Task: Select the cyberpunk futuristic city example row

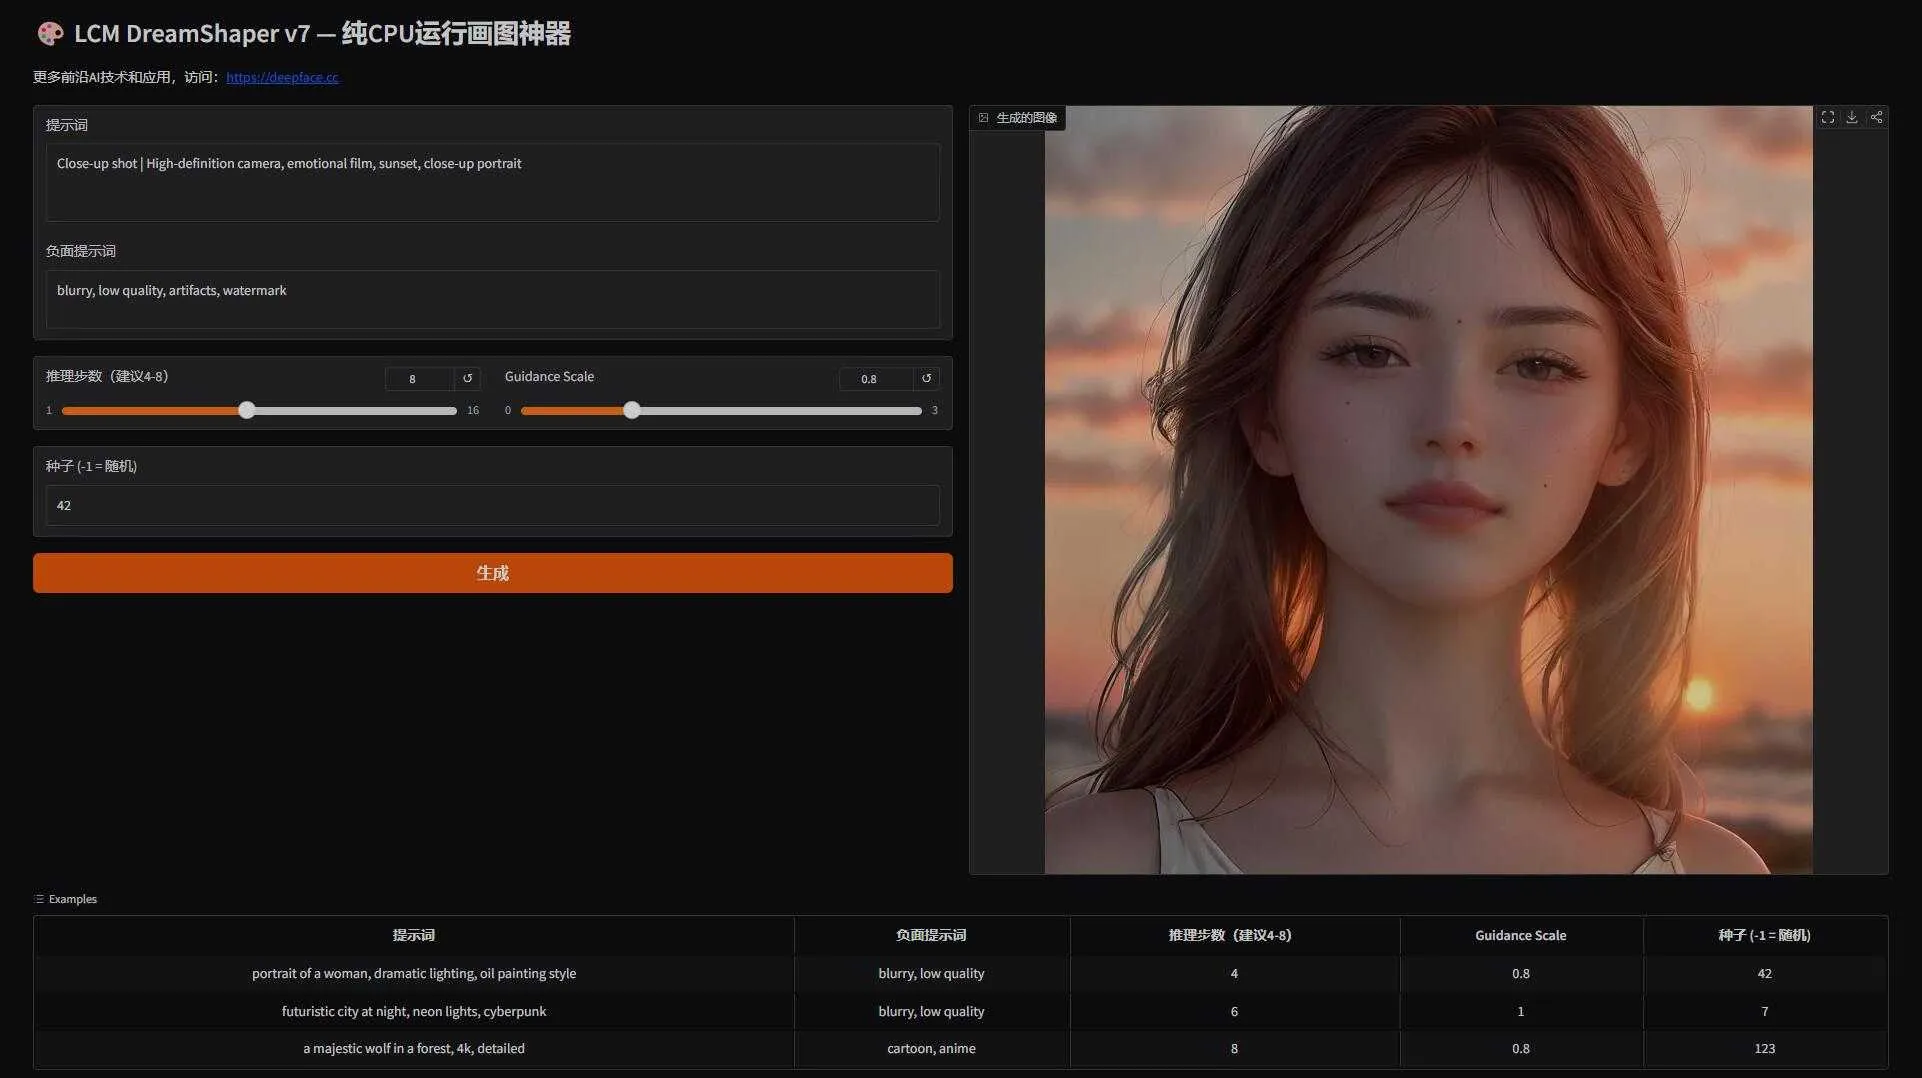Action: [x=413, y=1011]
